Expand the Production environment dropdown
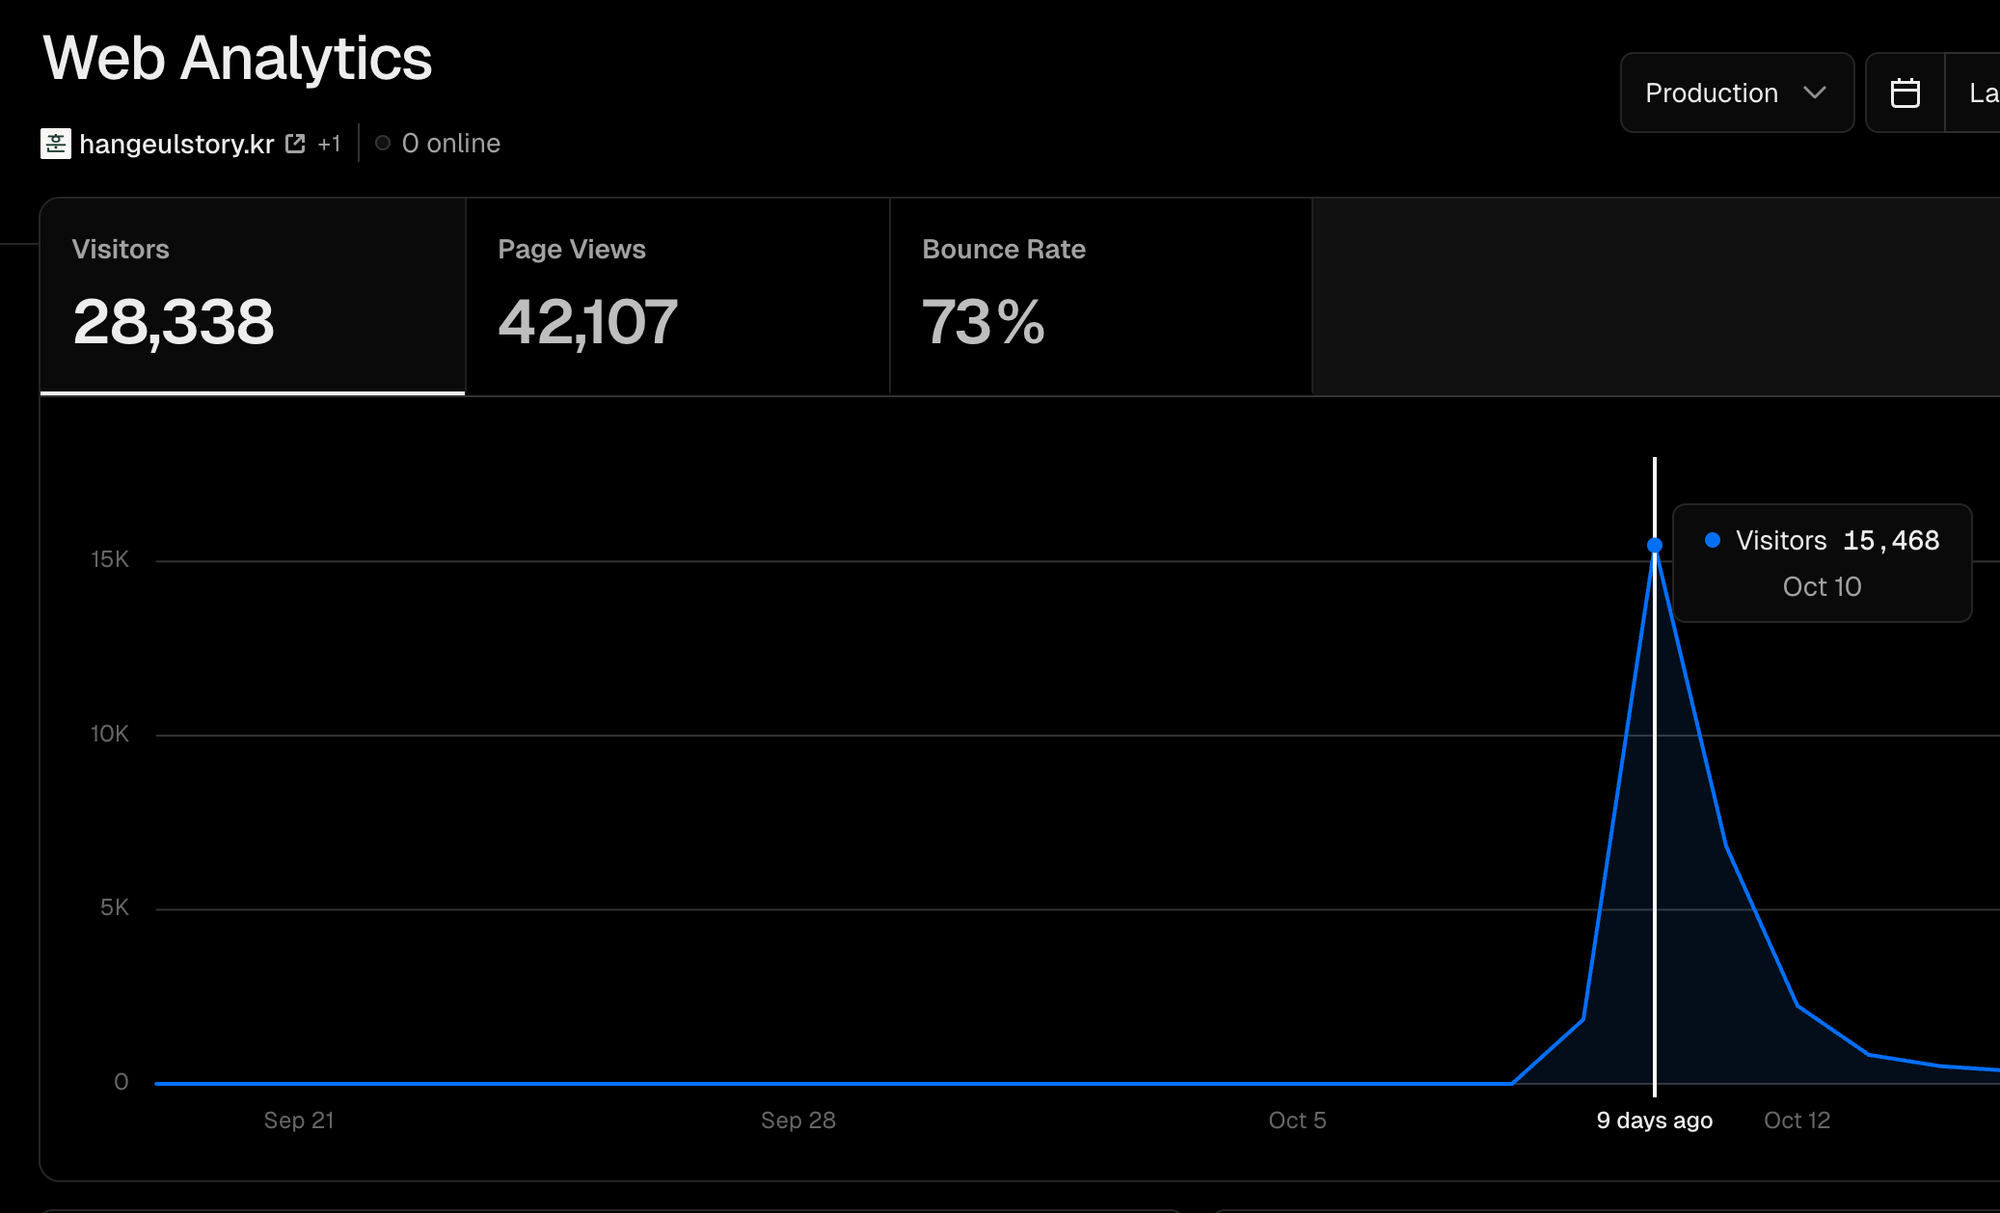 (x=1736, y=93)
